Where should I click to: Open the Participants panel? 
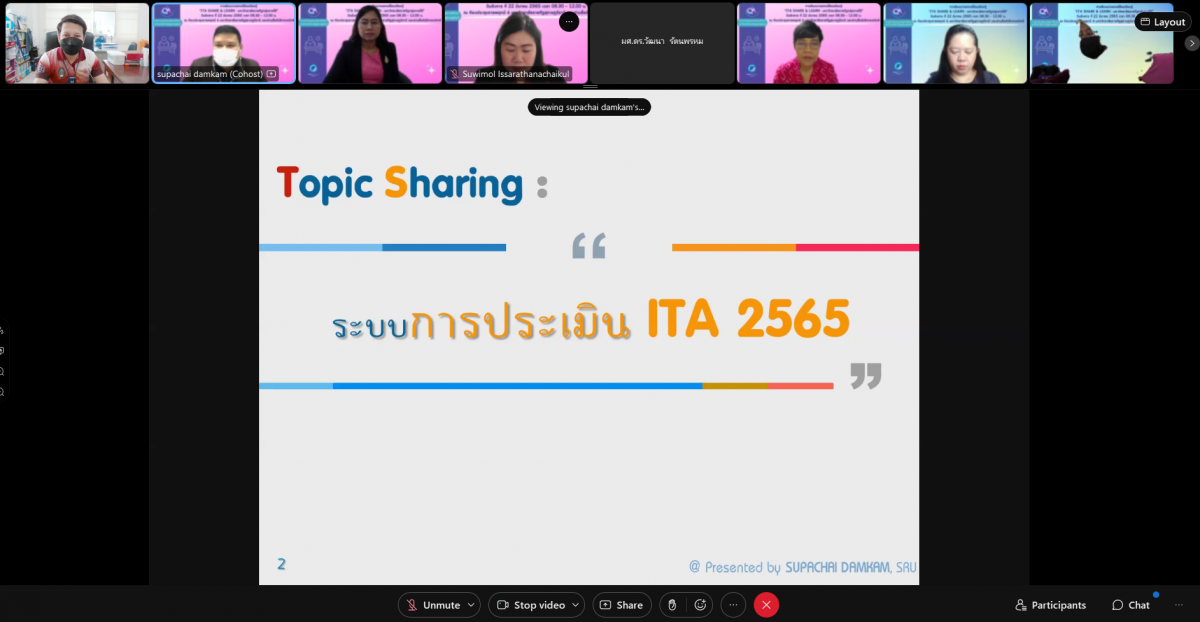1050,605
